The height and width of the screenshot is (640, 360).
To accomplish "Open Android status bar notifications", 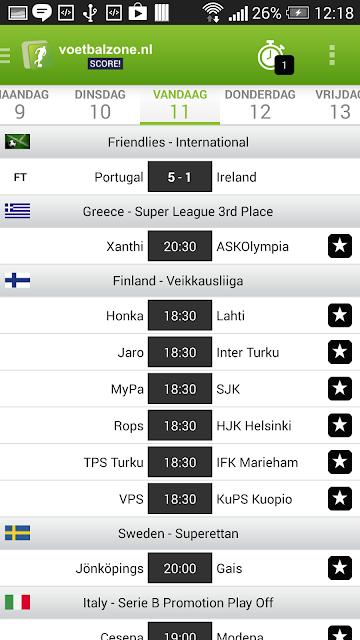I will click(180, 12).
